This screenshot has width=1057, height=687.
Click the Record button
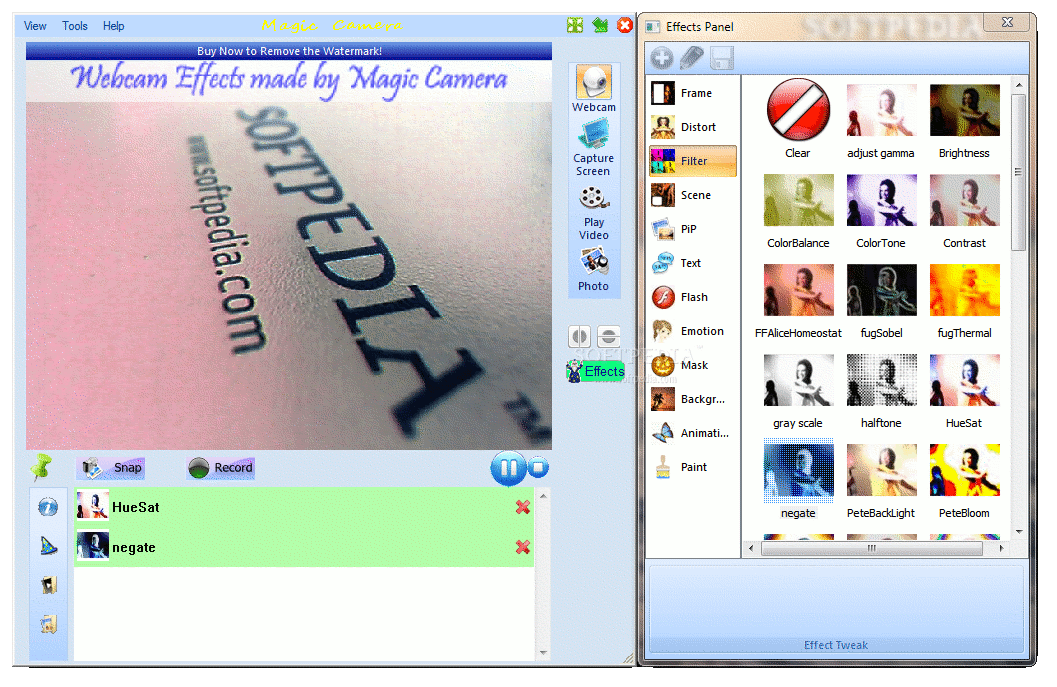pyautogui.click(x=220, y=468)
